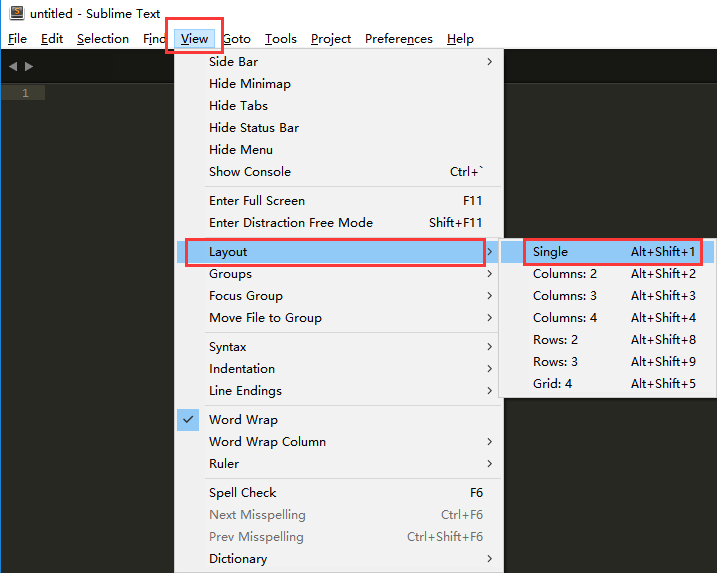Choose Hide Tabs

coord(339,106)
